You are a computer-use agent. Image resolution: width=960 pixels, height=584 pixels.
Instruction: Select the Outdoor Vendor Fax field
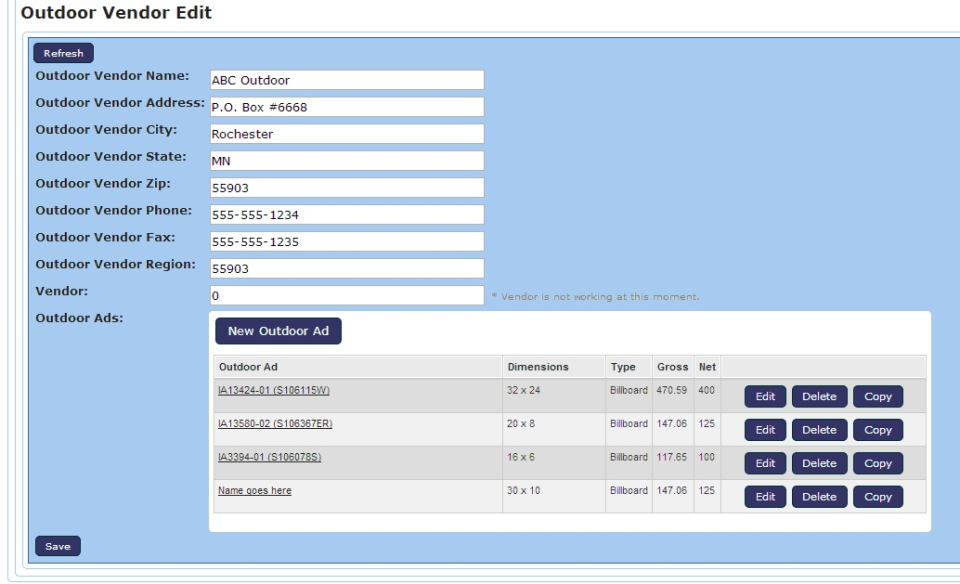click(346, 241)
